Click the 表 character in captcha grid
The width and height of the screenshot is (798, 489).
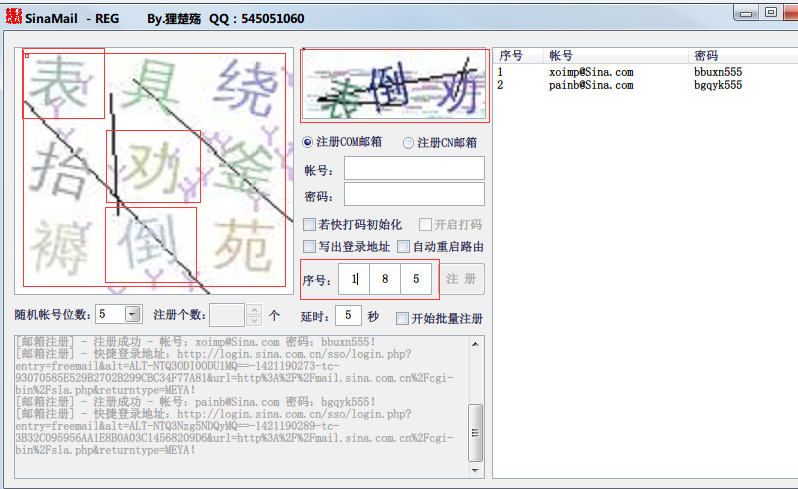click(59, 84)
